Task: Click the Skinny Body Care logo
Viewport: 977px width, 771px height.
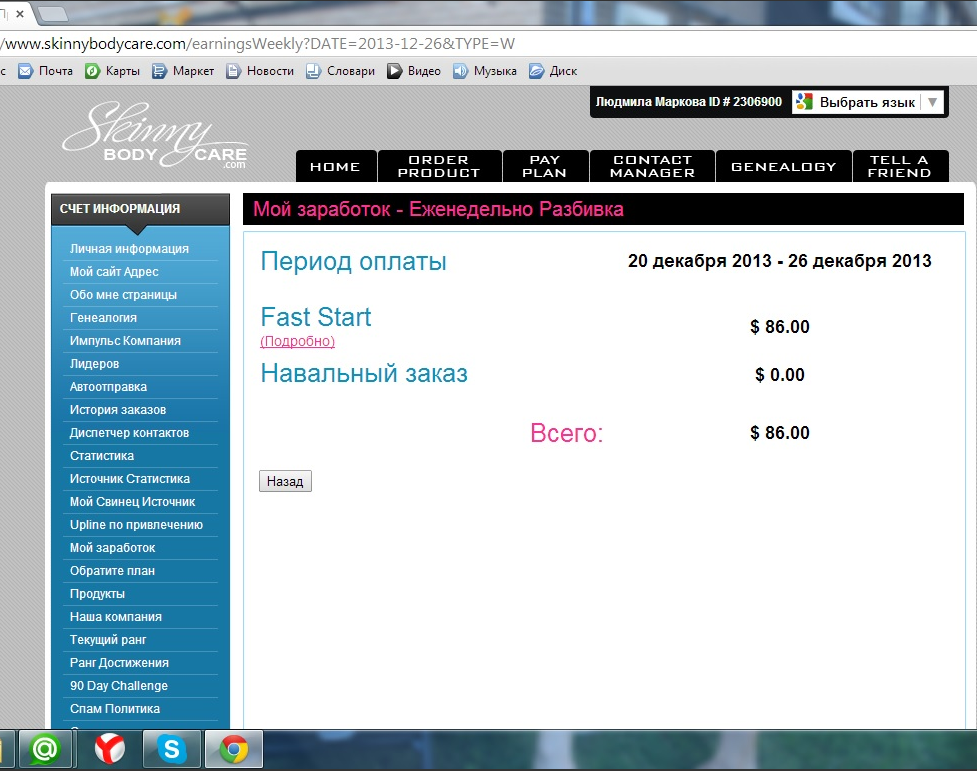Action: pos(155,138)
